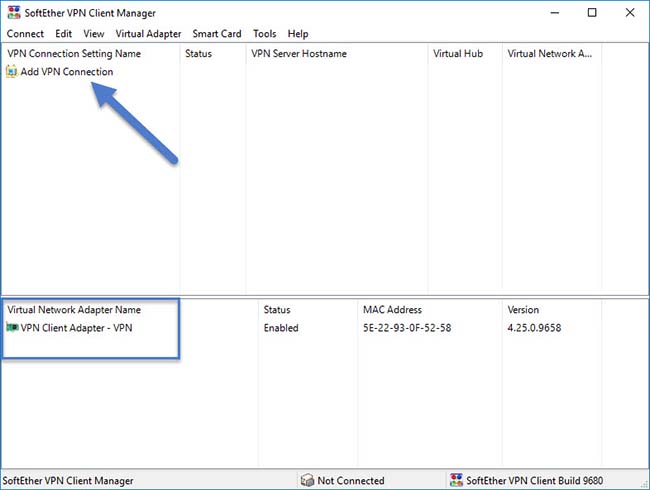Sort by VPN Connection Setting Name column
650x490 pixels.
[x=91, y=53]
